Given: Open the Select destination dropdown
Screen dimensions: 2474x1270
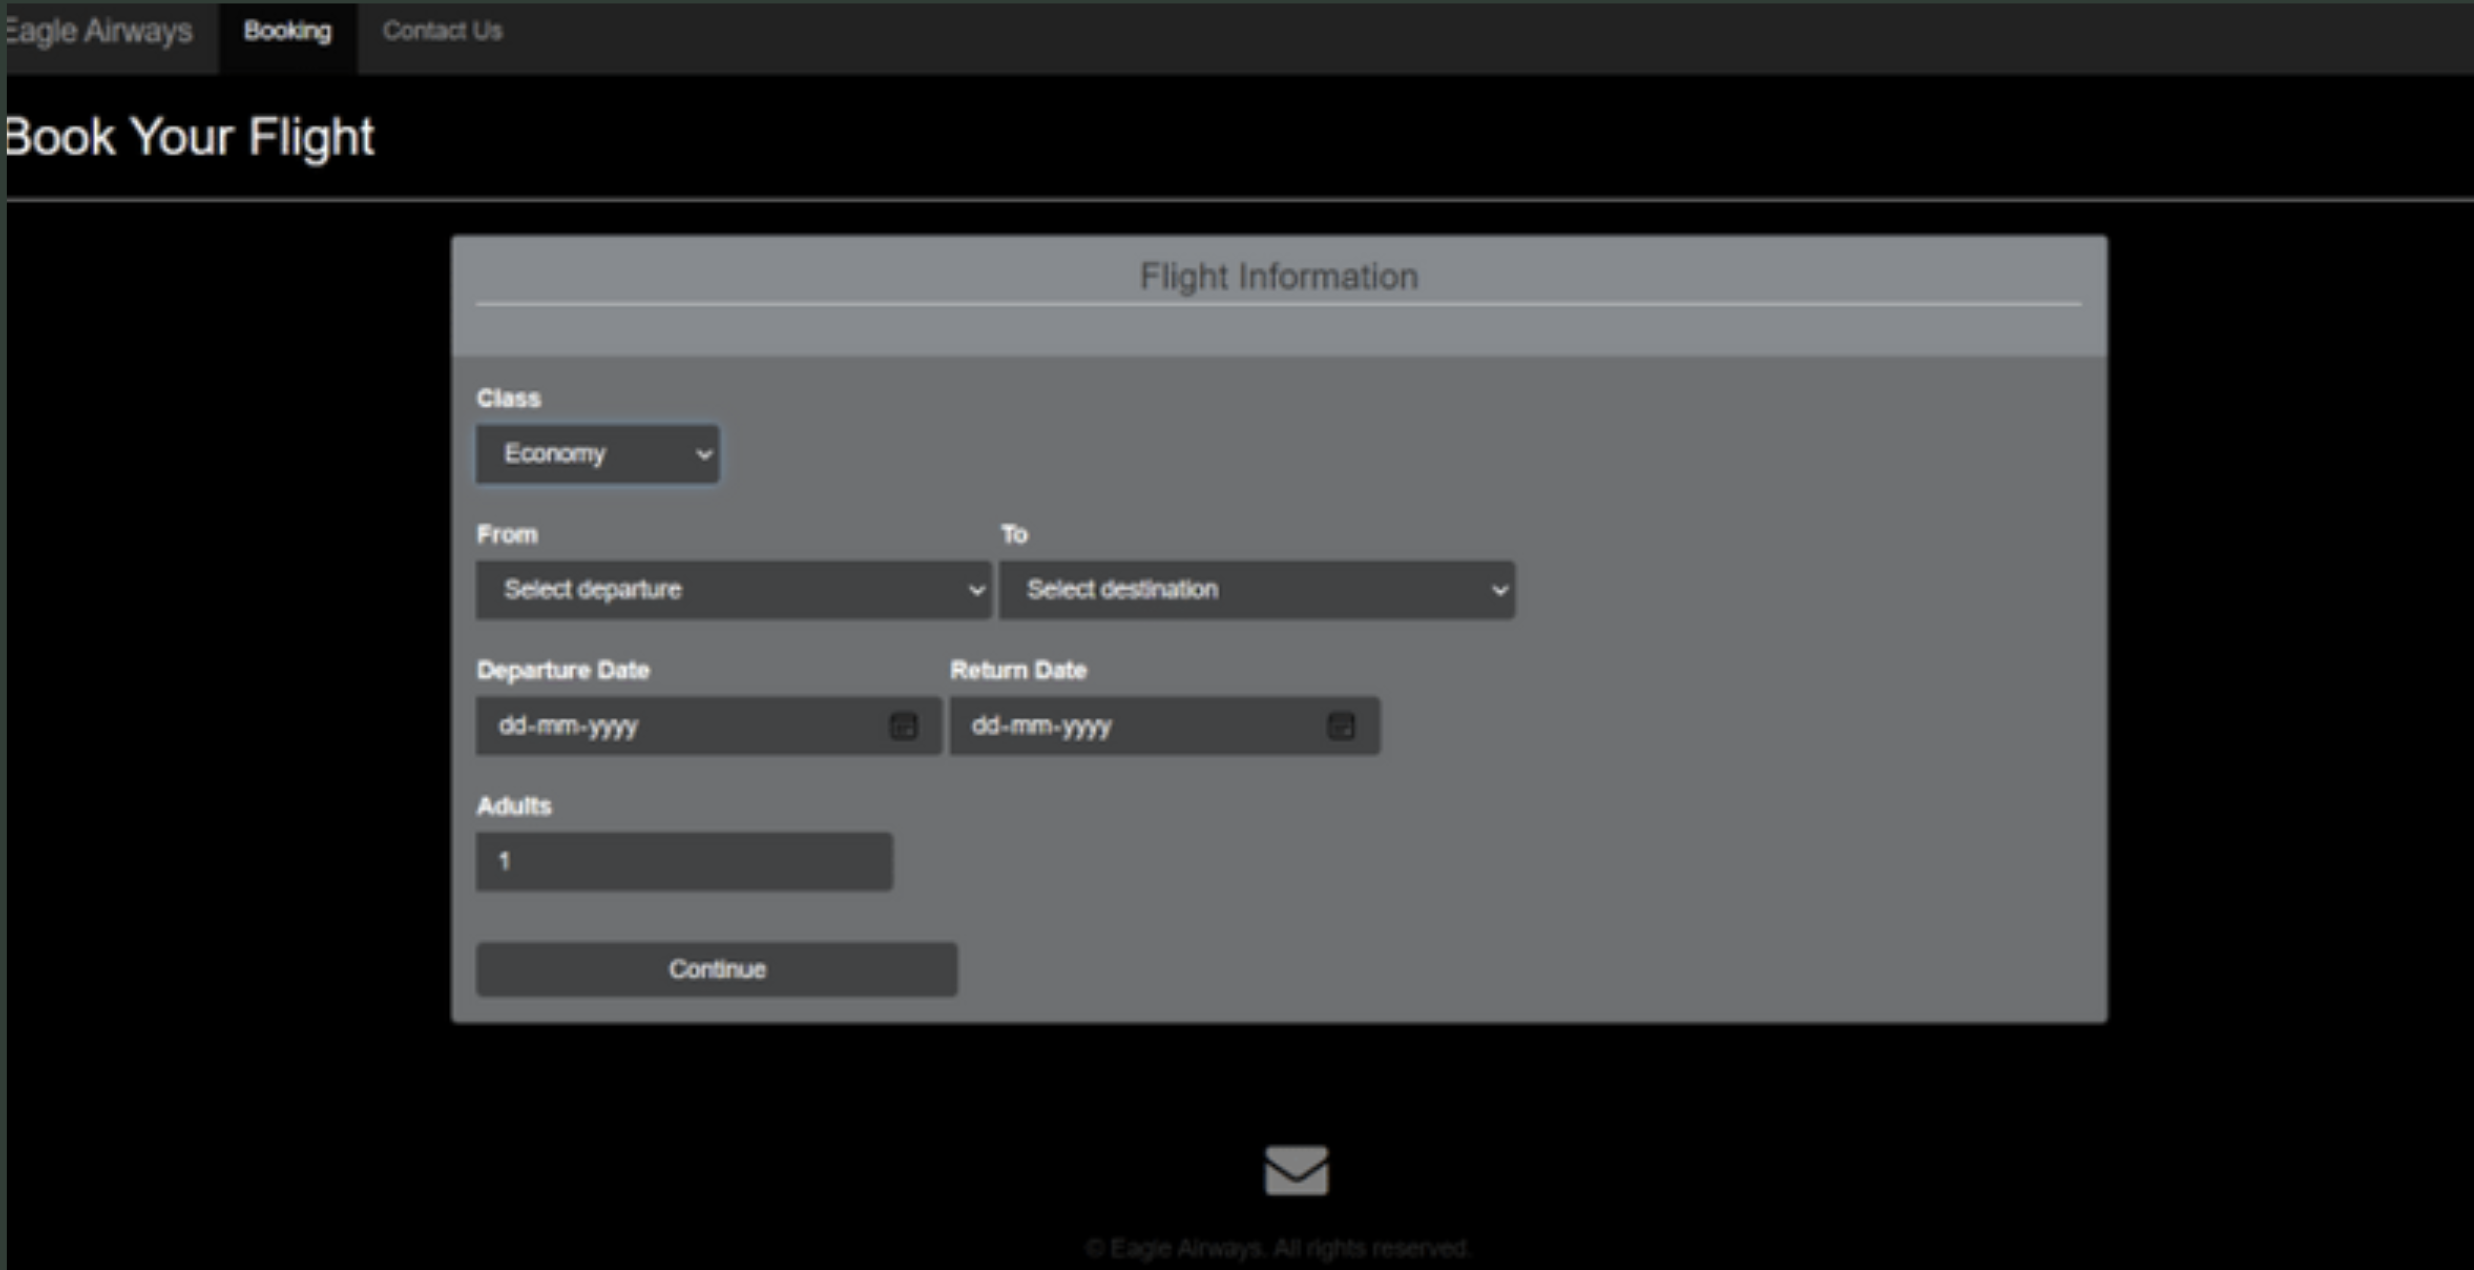Looking at the screenshot, I should coord(1200,590).
